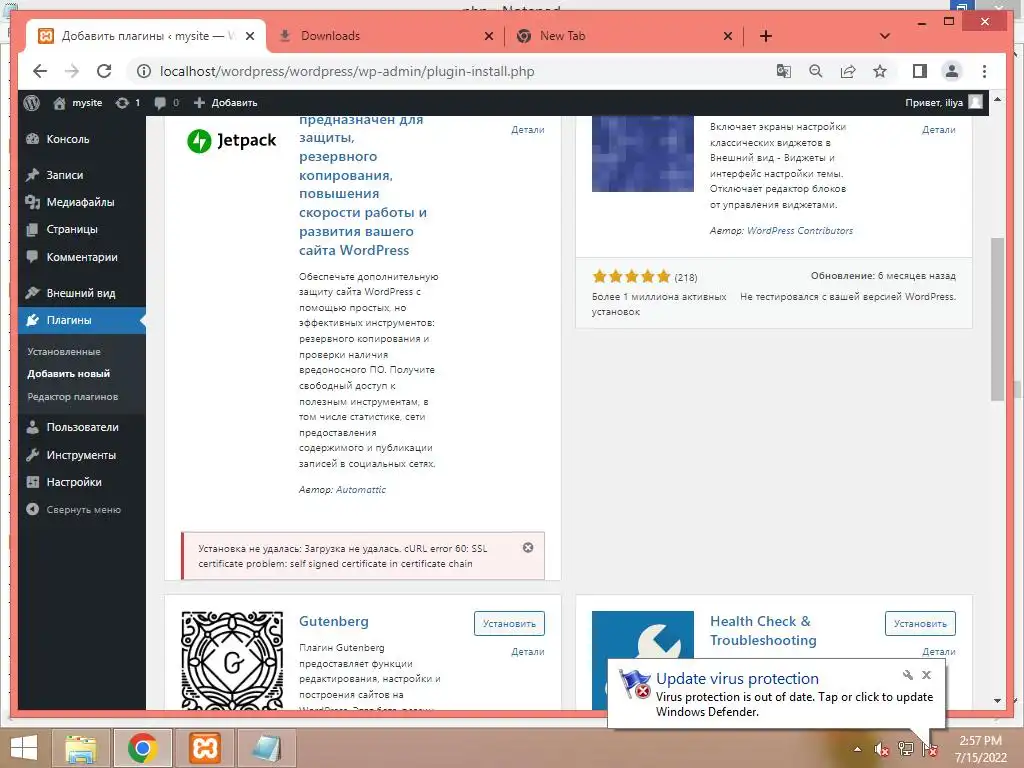Open notification settings wrench icon
Screen dimensions: 1024x768
pos(908,675)
